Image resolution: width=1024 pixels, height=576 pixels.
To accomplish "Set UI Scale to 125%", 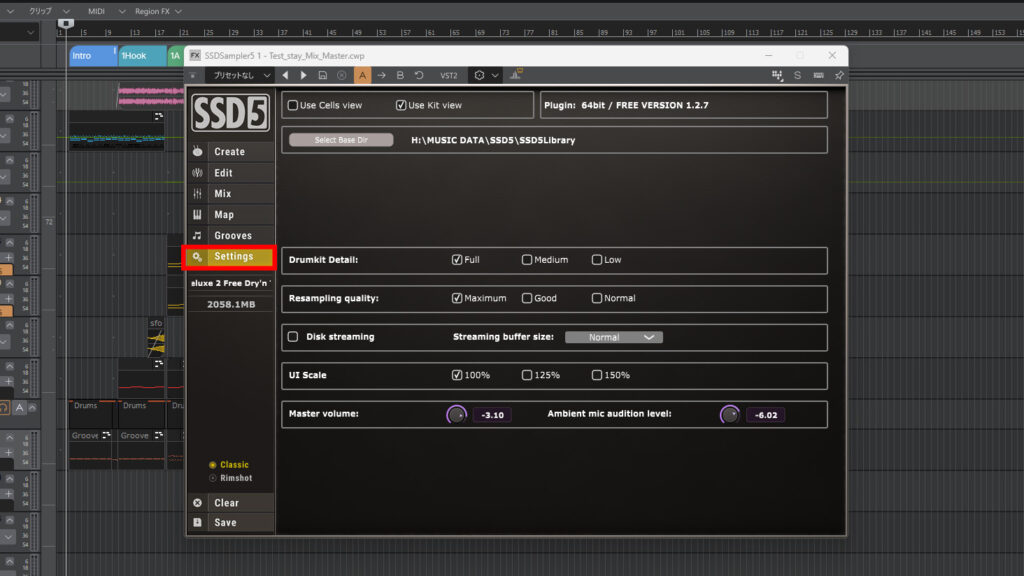I will pyautogui.click(x=527, y=375).
